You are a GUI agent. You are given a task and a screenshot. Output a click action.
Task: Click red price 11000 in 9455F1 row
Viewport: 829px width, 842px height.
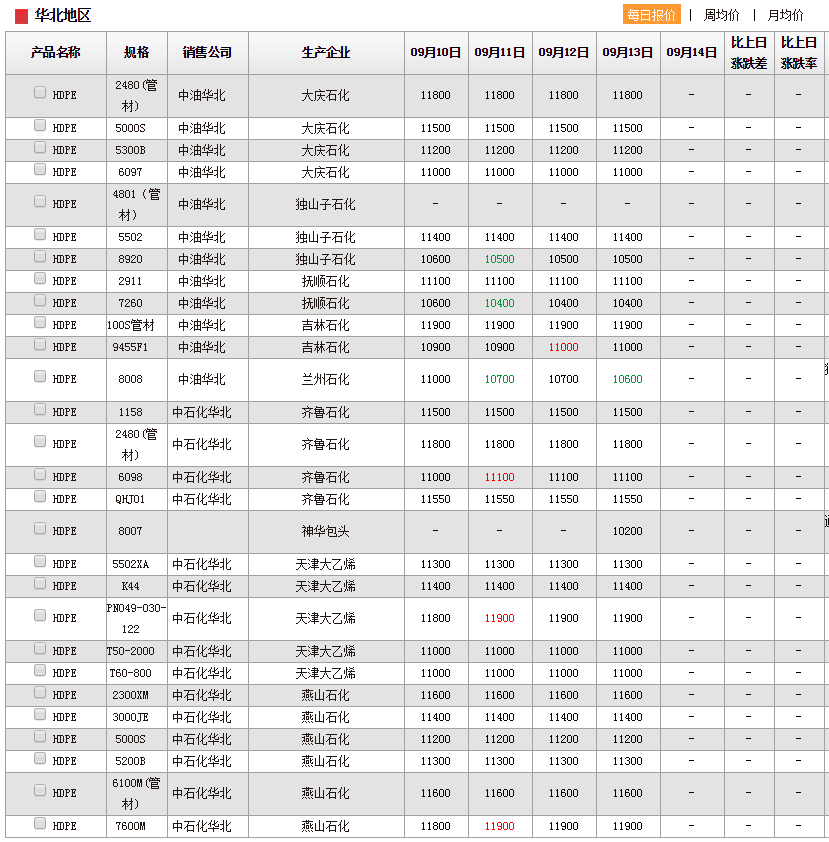[563, 347]
